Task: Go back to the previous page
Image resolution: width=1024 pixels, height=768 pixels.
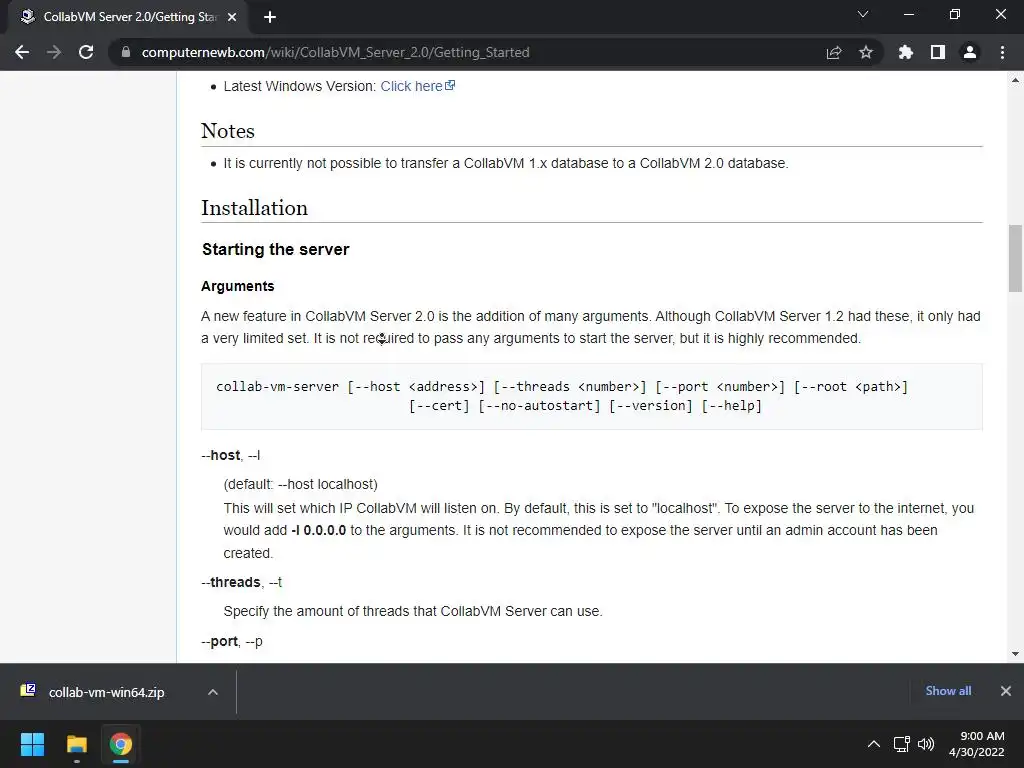Action: 22,52
